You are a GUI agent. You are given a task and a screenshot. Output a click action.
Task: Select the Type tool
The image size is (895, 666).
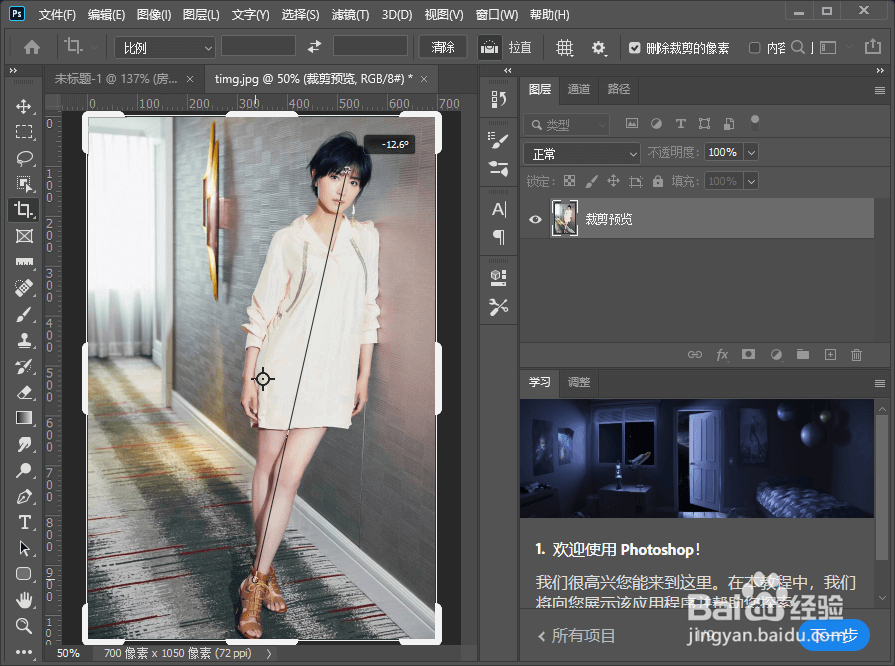pos(23,522)
